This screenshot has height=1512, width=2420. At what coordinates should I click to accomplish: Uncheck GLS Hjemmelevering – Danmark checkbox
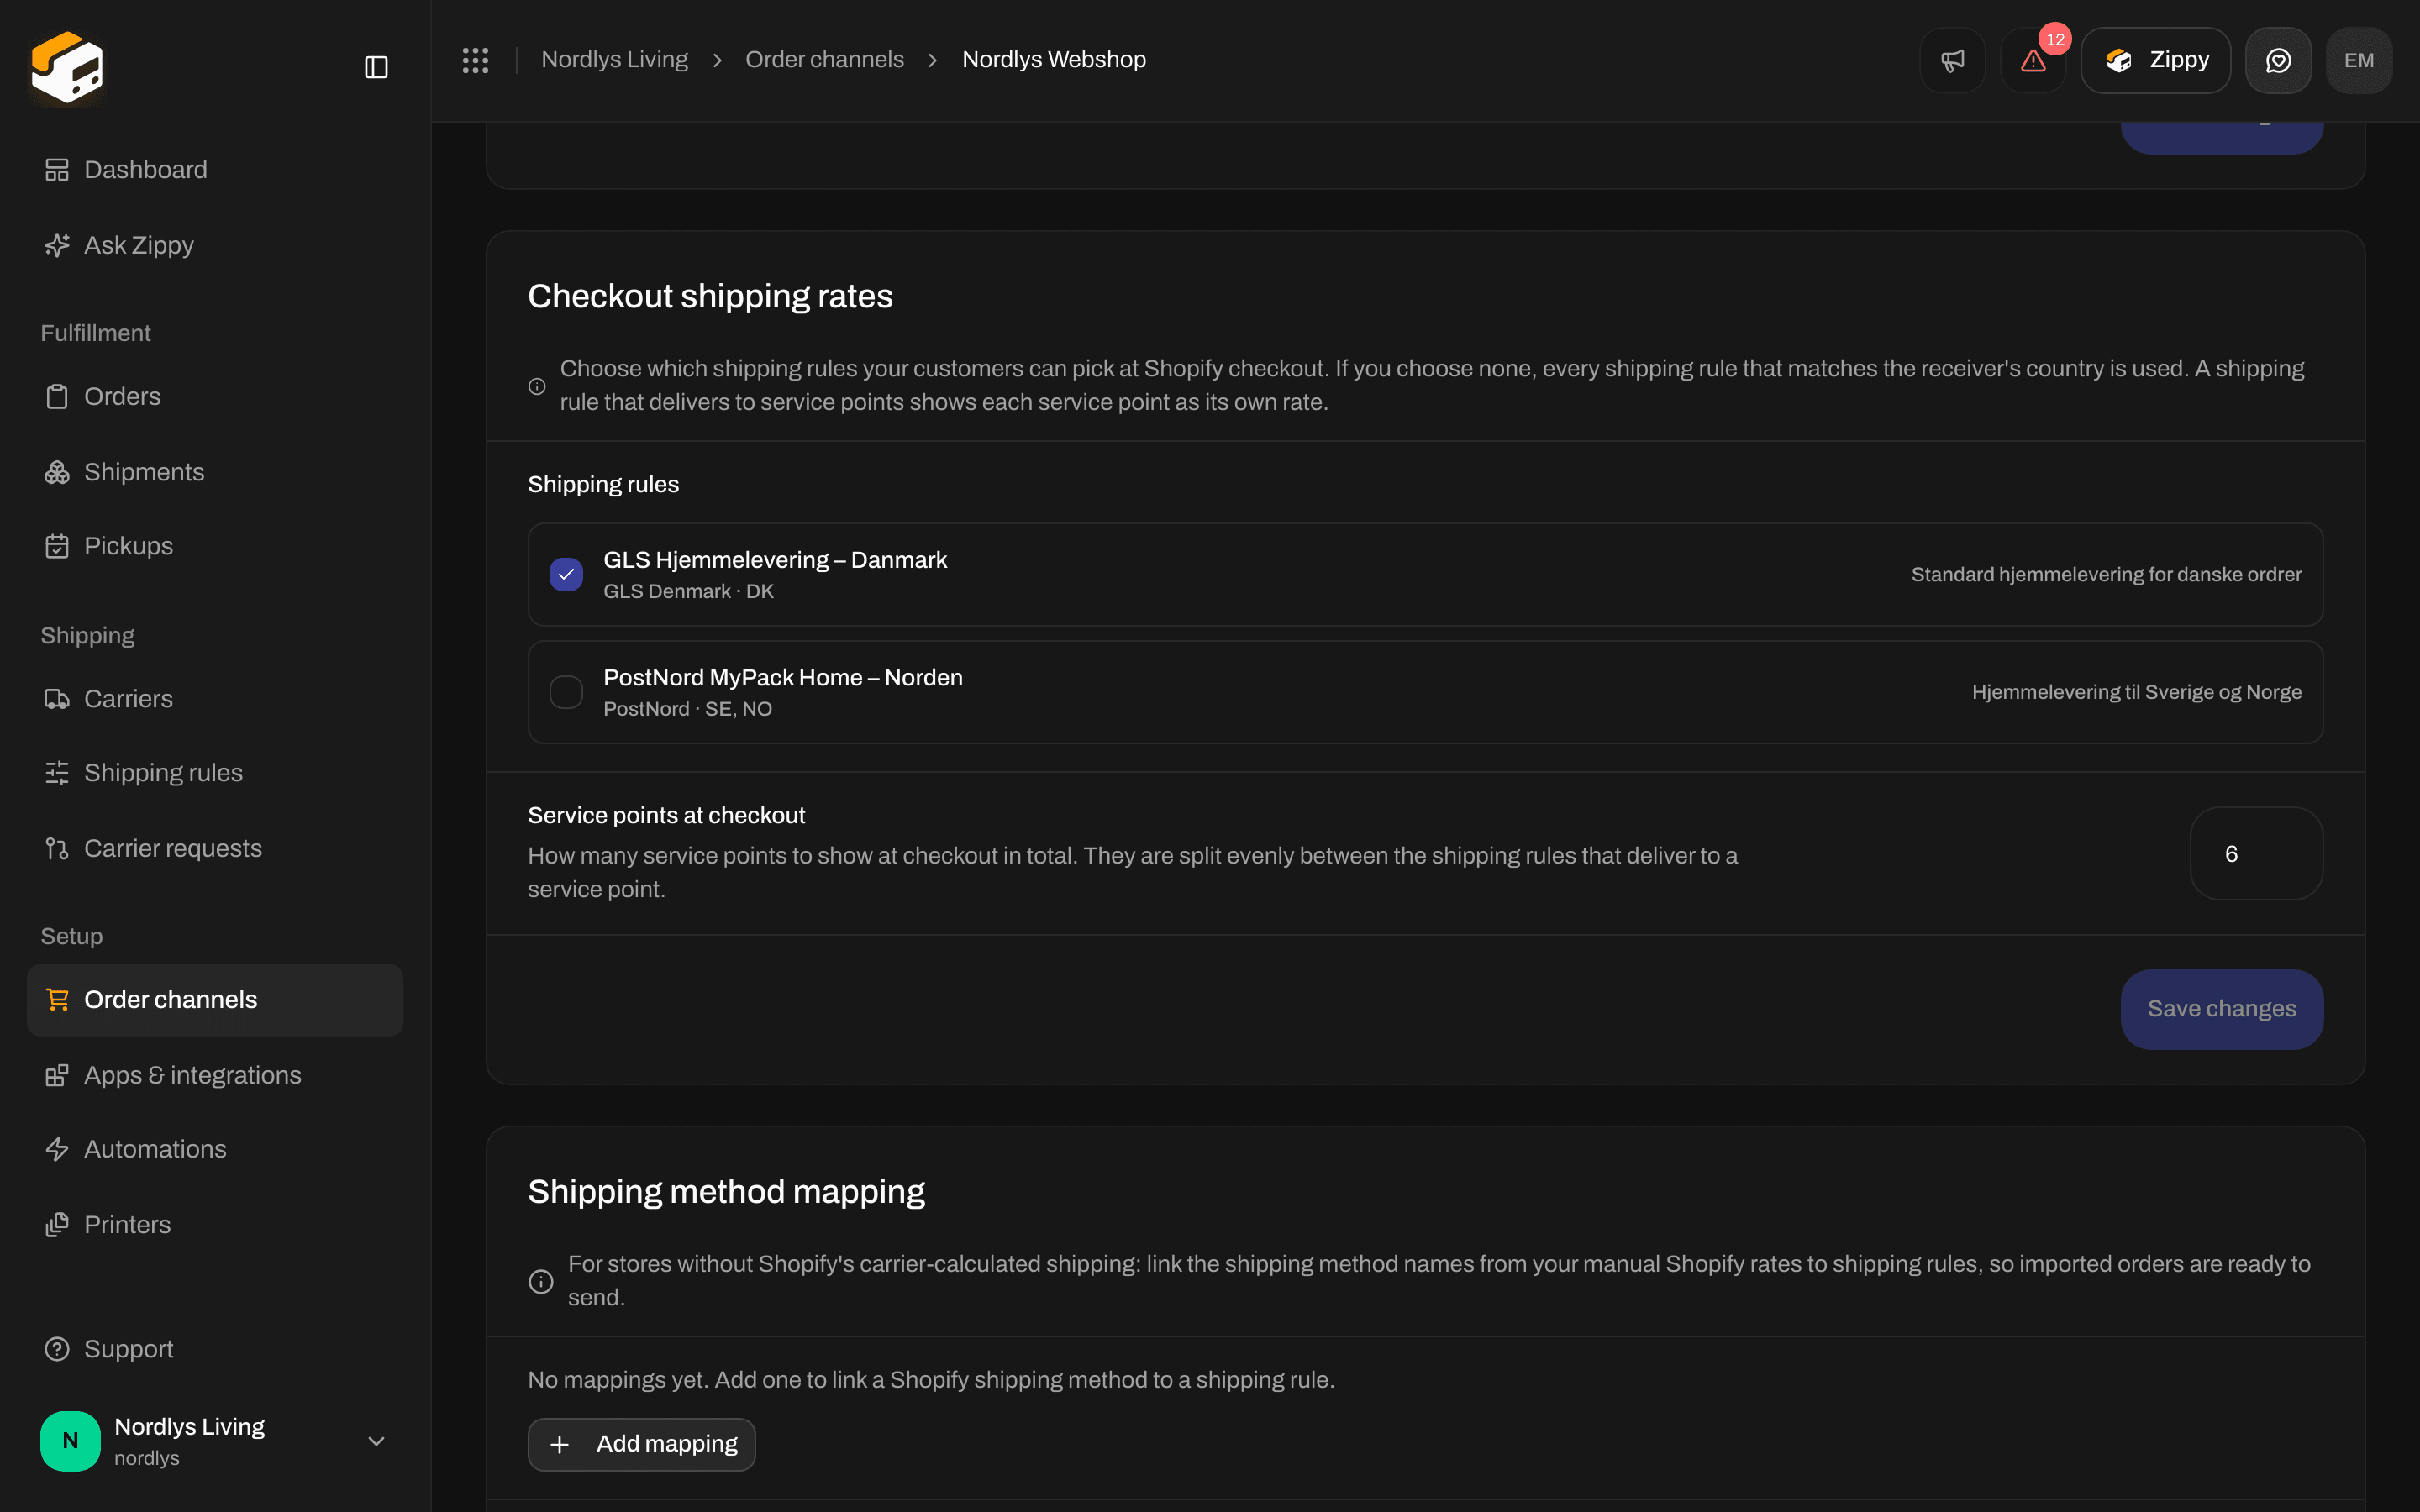click(566, 574)
